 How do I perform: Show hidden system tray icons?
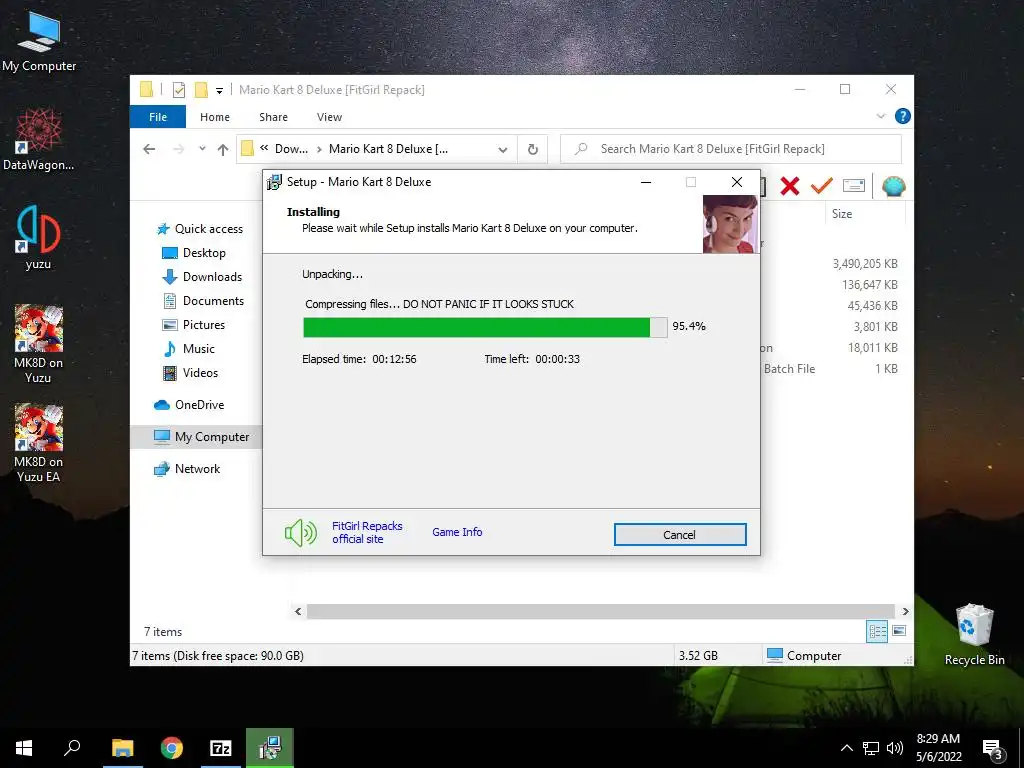tap(846, 748)
